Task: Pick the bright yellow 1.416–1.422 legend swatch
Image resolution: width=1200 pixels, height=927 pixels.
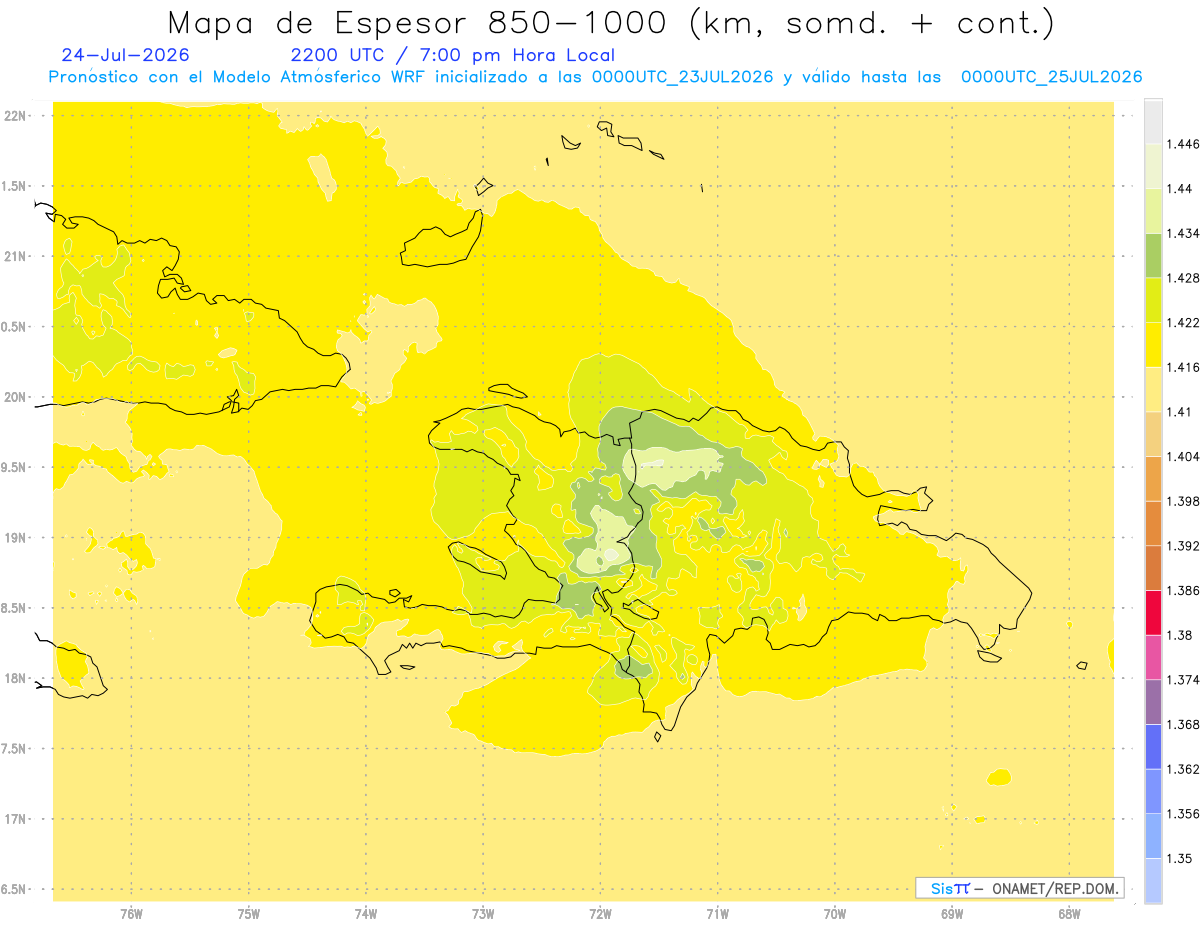Action: (x=1153, y=345)
